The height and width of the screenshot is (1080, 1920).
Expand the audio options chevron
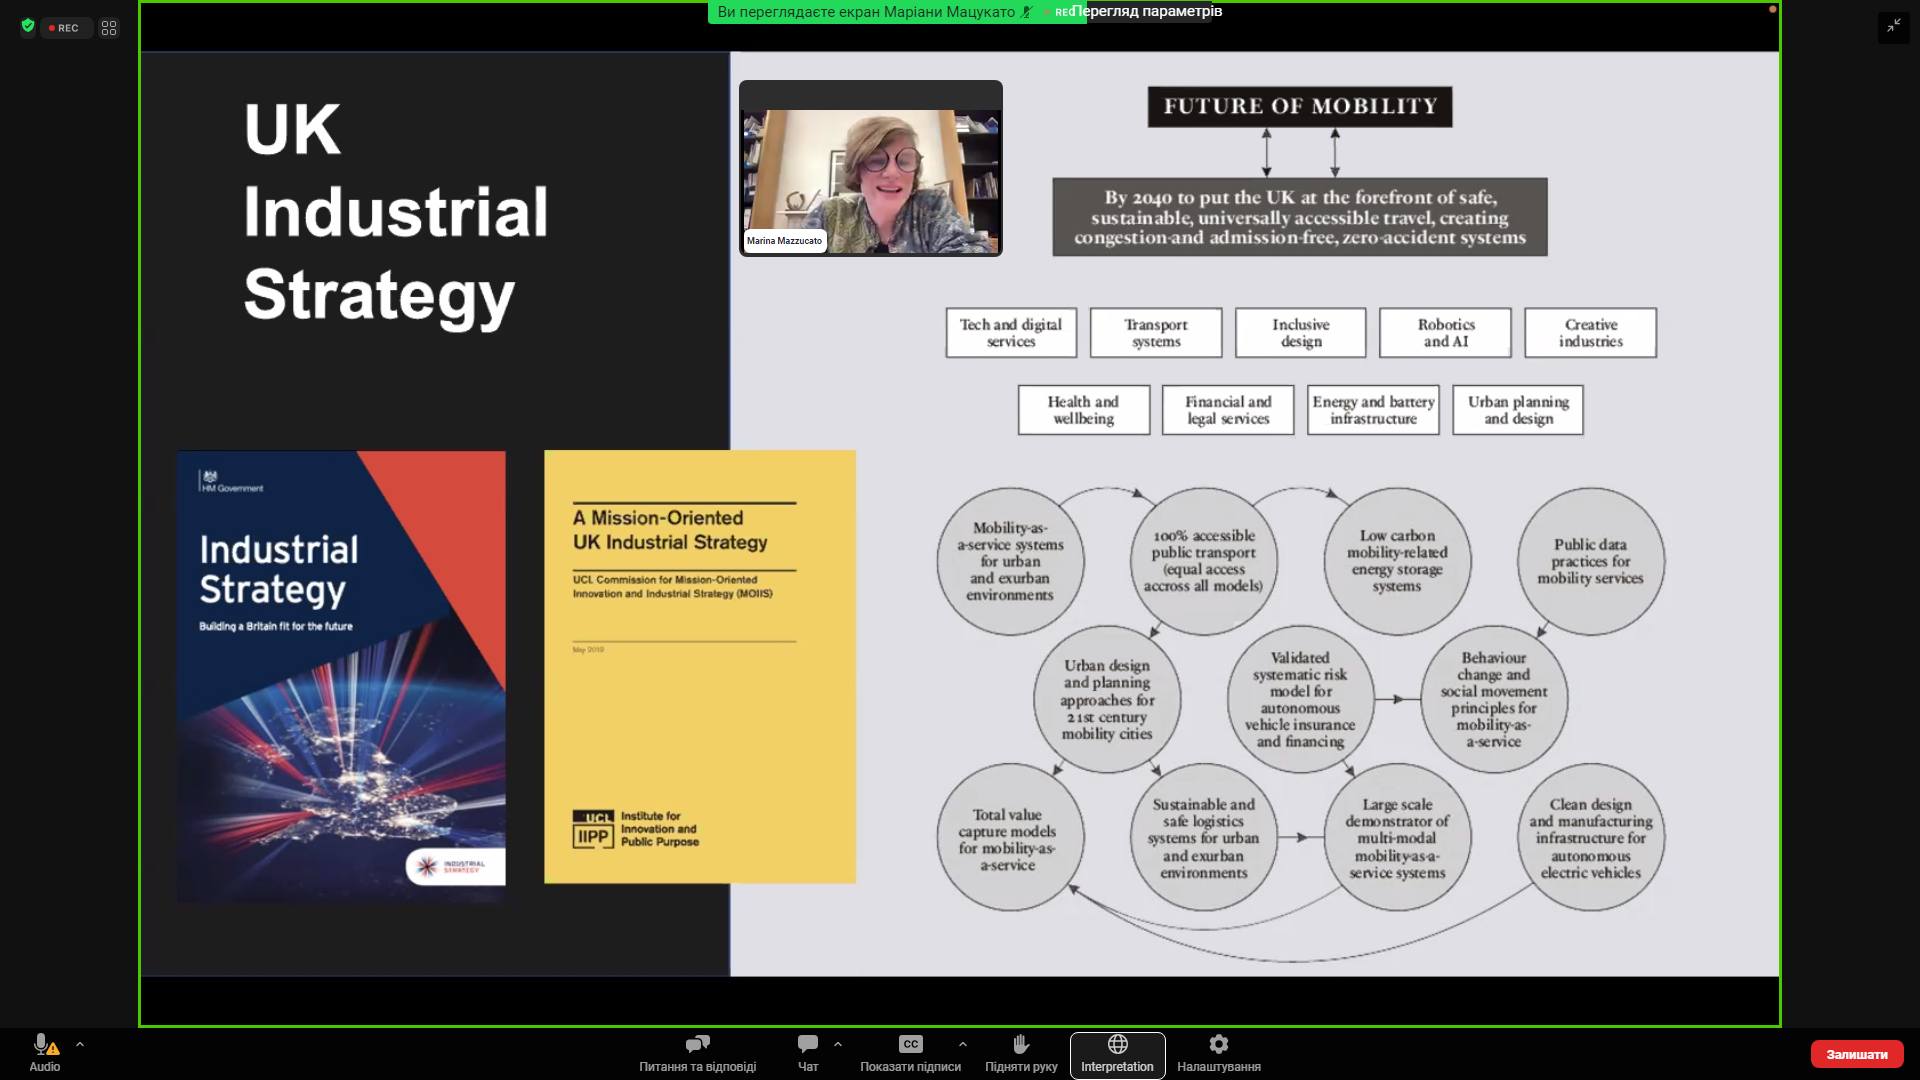click(x=80, y=1045)
